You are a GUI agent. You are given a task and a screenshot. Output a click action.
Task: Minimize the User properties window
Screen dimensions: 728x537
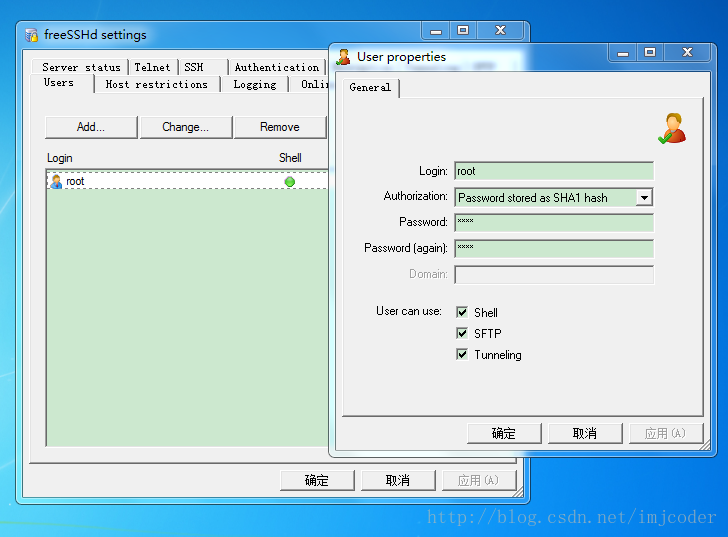(x=623, y=53)
